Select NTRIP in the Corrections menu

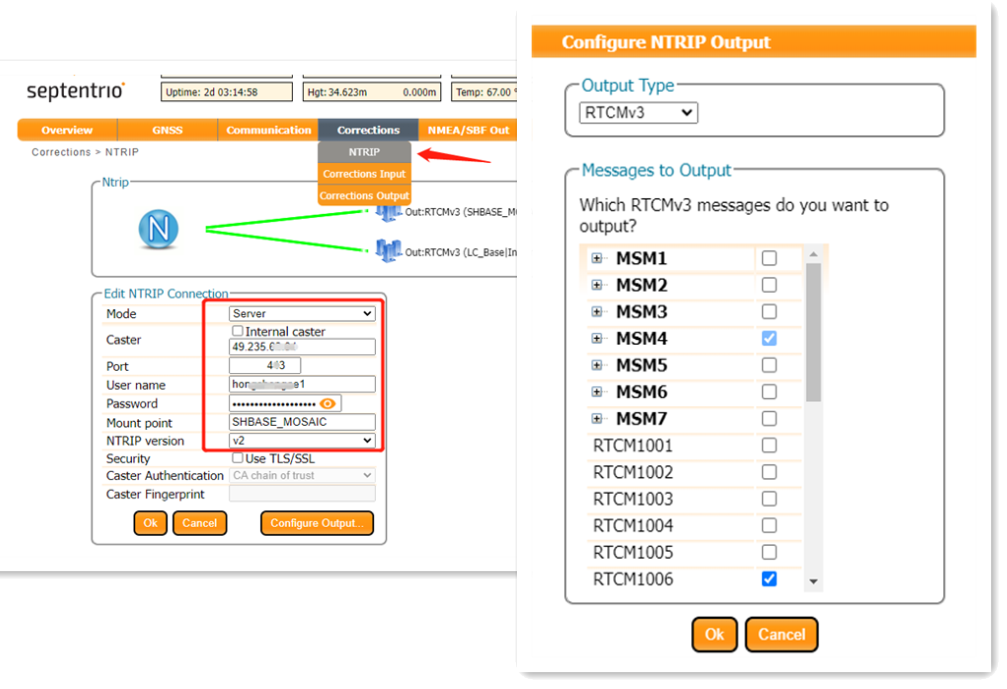coord(364,152)
